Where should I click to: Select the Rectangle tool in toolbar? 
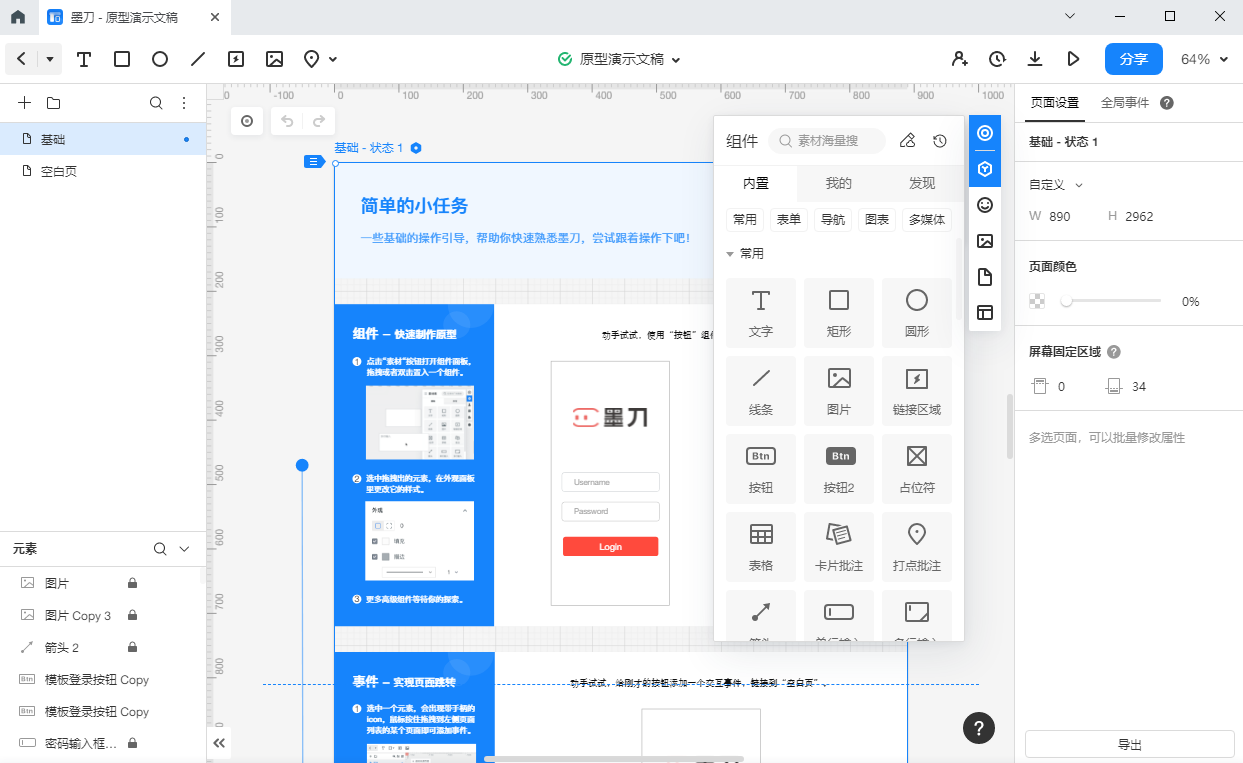click(122, 59)
